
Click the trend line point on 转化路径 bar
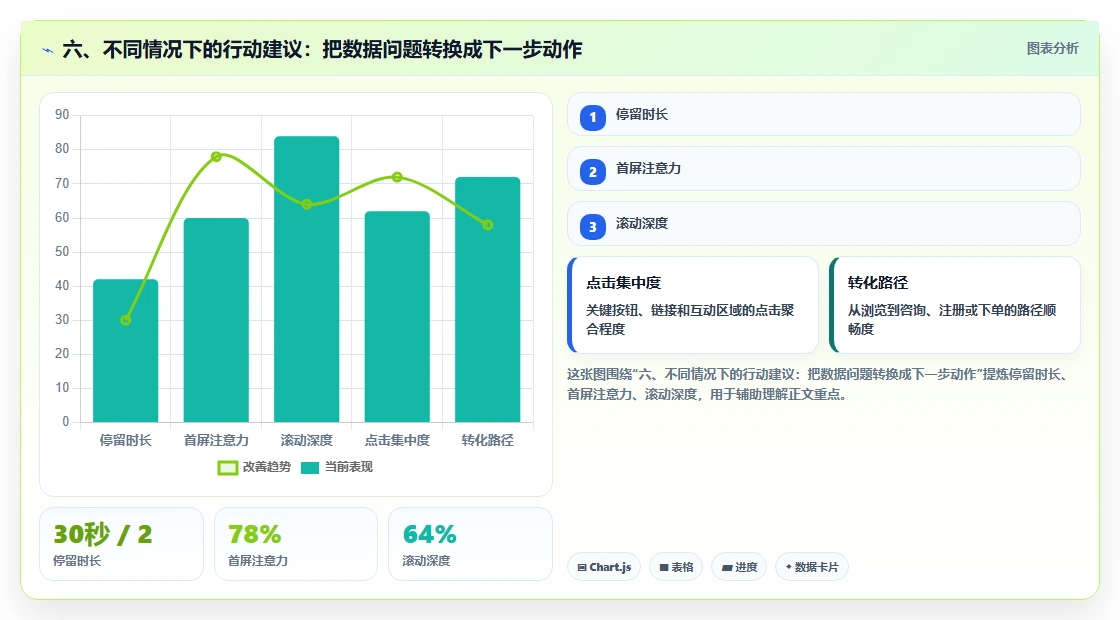click(x=488, y=225)
